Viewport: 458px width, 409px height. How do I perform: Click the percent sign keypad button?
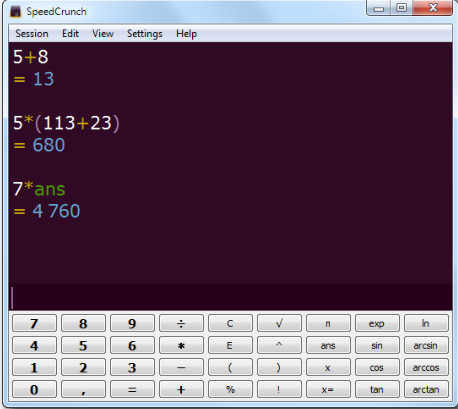(x=230, y=389)
